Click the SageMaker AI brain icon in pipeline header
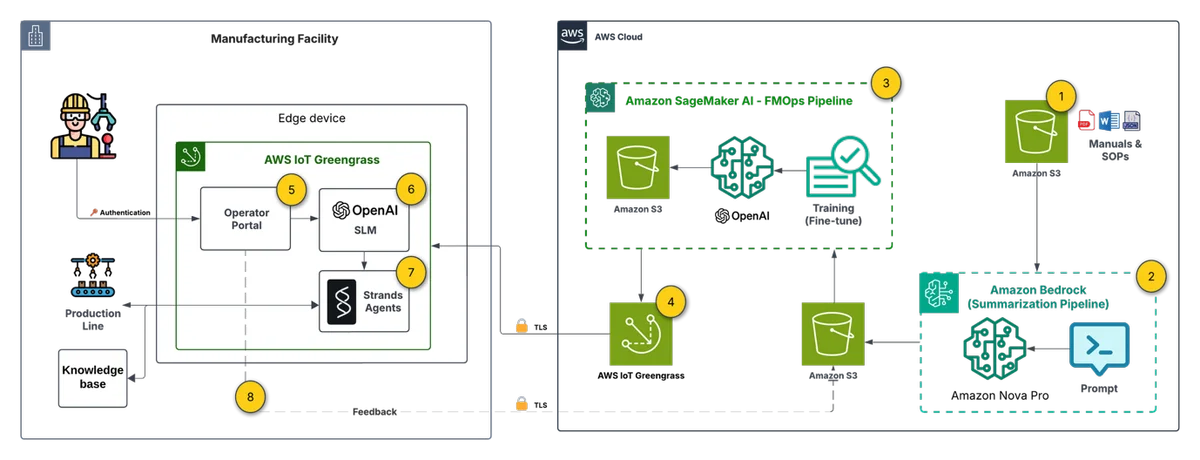The image size is (1200, 460). pos(599,97)
